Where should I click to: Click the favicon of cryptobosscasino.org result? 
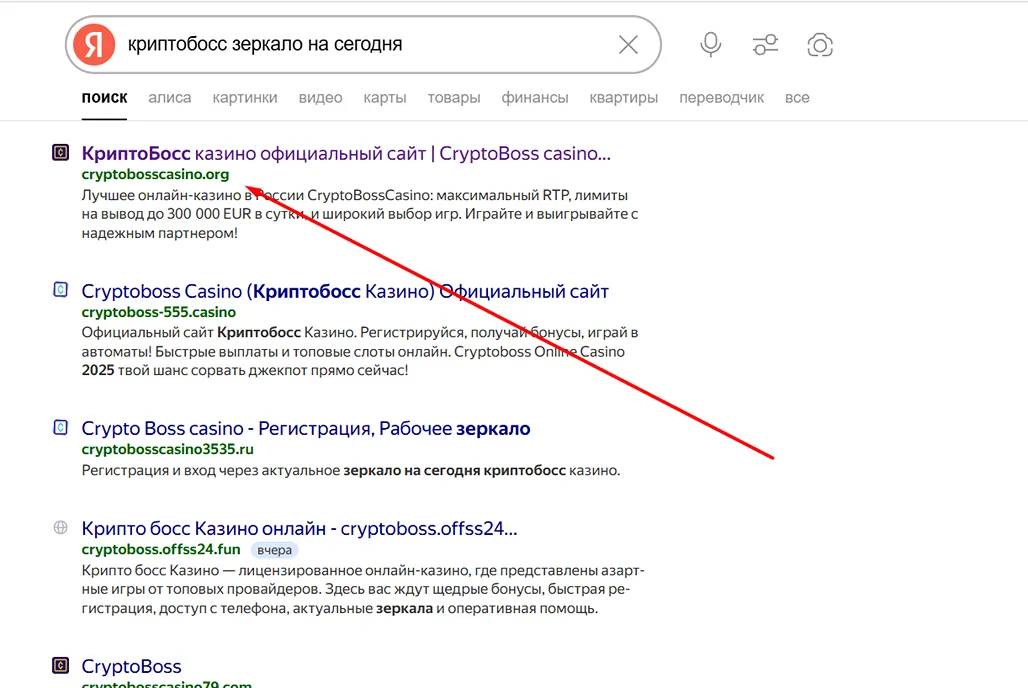[x=60, y=153]
